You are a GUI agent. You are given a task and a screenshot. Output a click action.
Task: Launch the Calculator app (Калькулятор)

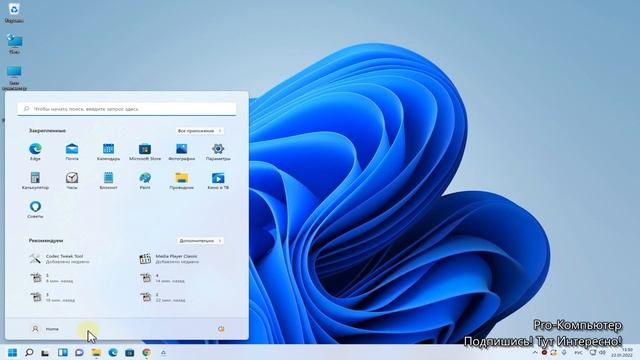[35, 180]
